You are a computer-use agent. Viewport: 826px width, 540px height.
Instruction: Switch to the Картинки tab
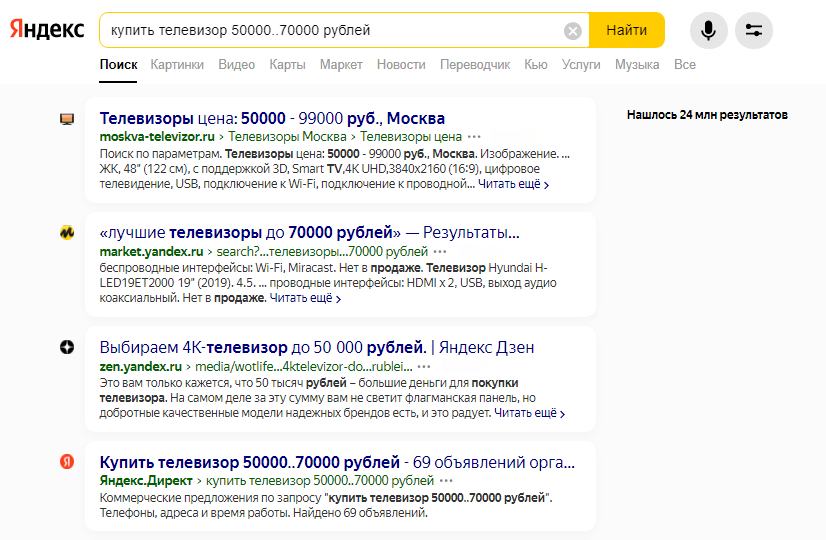pos(177,65)
